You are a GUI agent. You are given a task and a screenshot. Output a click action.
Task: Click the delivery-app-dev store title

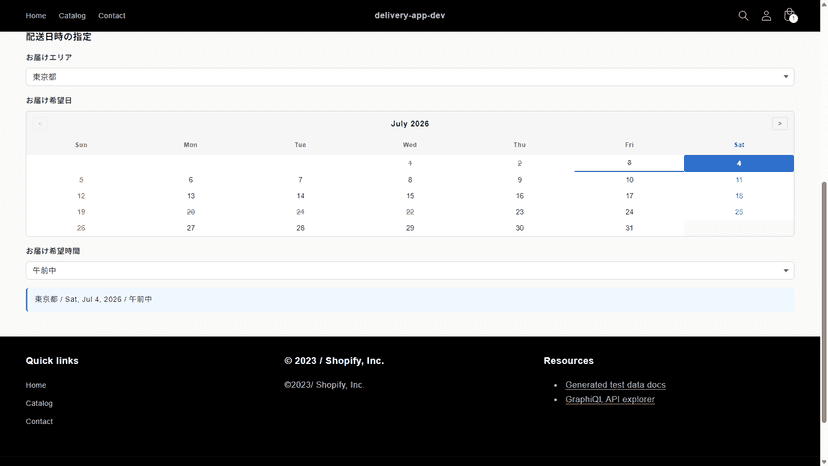(x=410, y=15)
